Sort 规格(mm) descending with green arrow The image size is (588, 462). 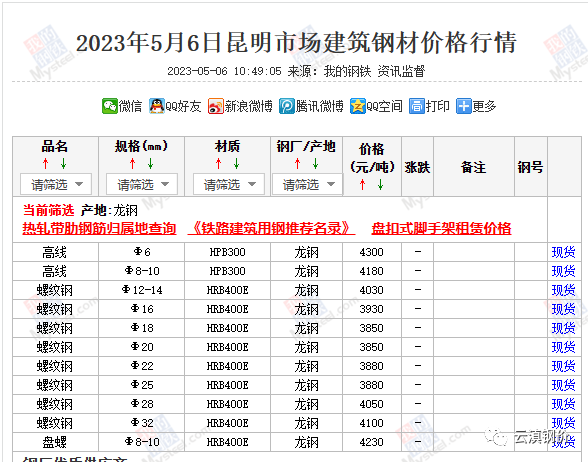(150, 164)
